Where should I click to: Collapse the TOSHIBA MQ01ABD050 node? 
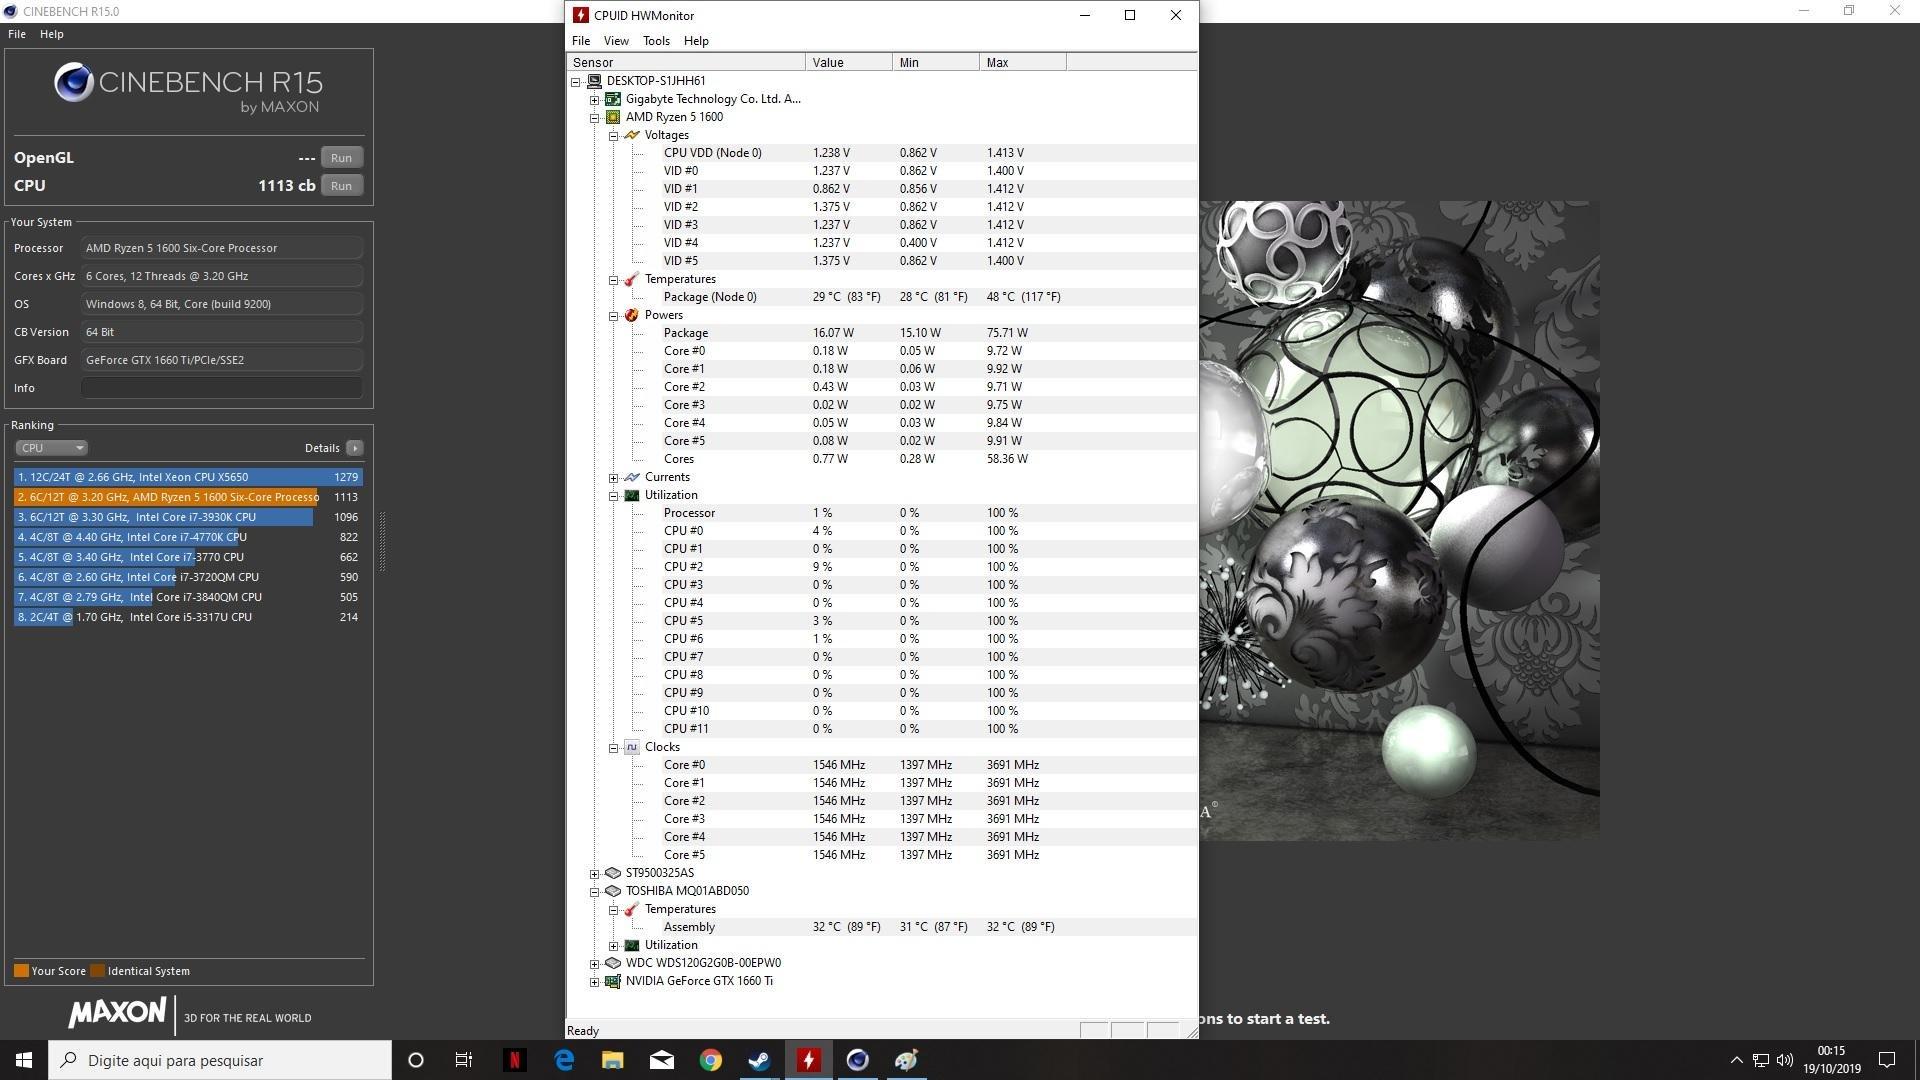(595, 892)
